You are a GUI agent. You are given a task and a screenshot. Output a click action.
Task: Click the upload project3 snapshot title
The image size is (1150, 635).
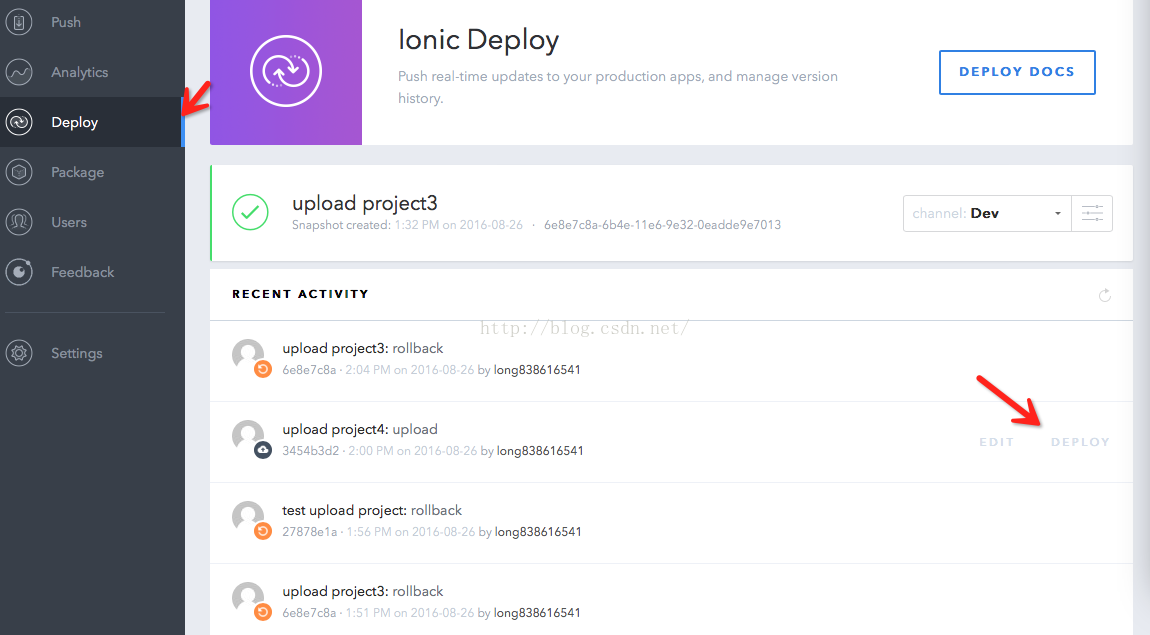(x=365, y=203)
